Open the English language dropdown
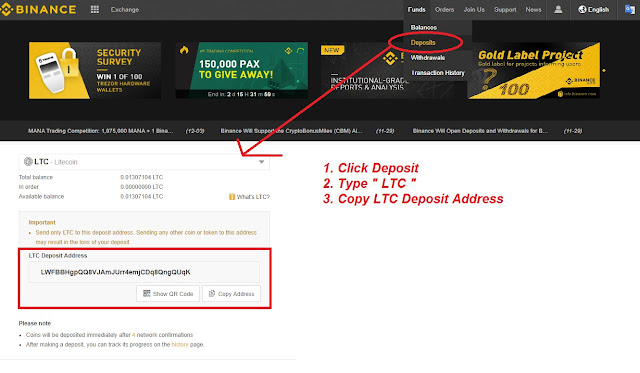Screen dimensions: 640x373 [594, 9]
